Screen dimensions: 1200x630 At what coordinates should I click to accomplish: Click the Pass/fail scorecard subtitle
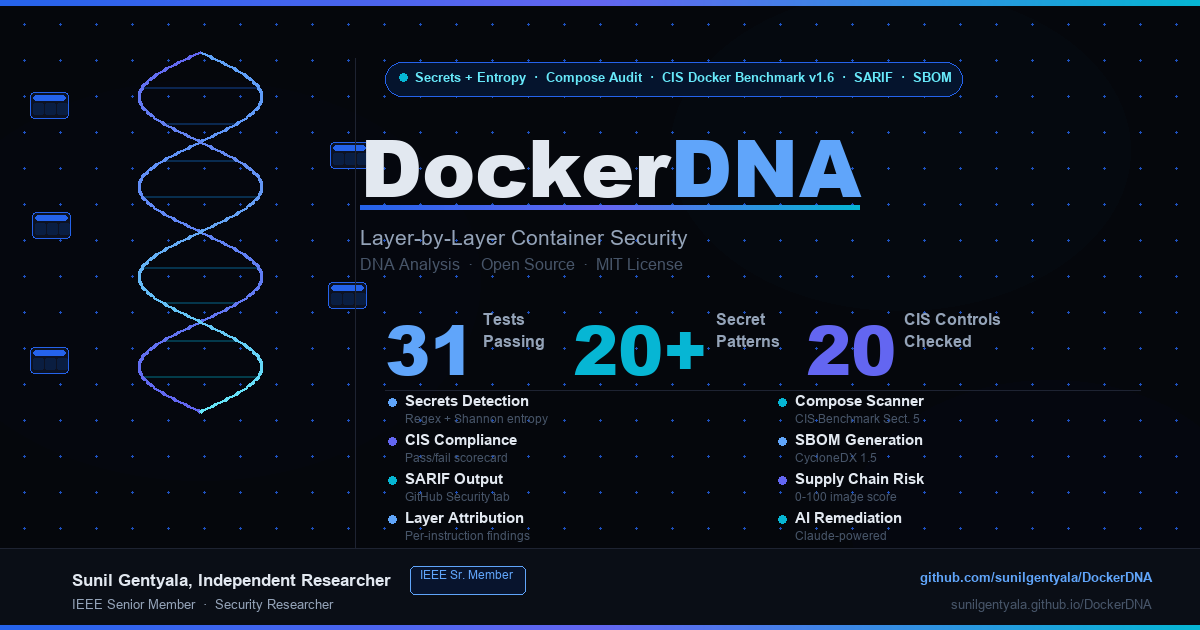pyautogui.click(x=456, y=458)
